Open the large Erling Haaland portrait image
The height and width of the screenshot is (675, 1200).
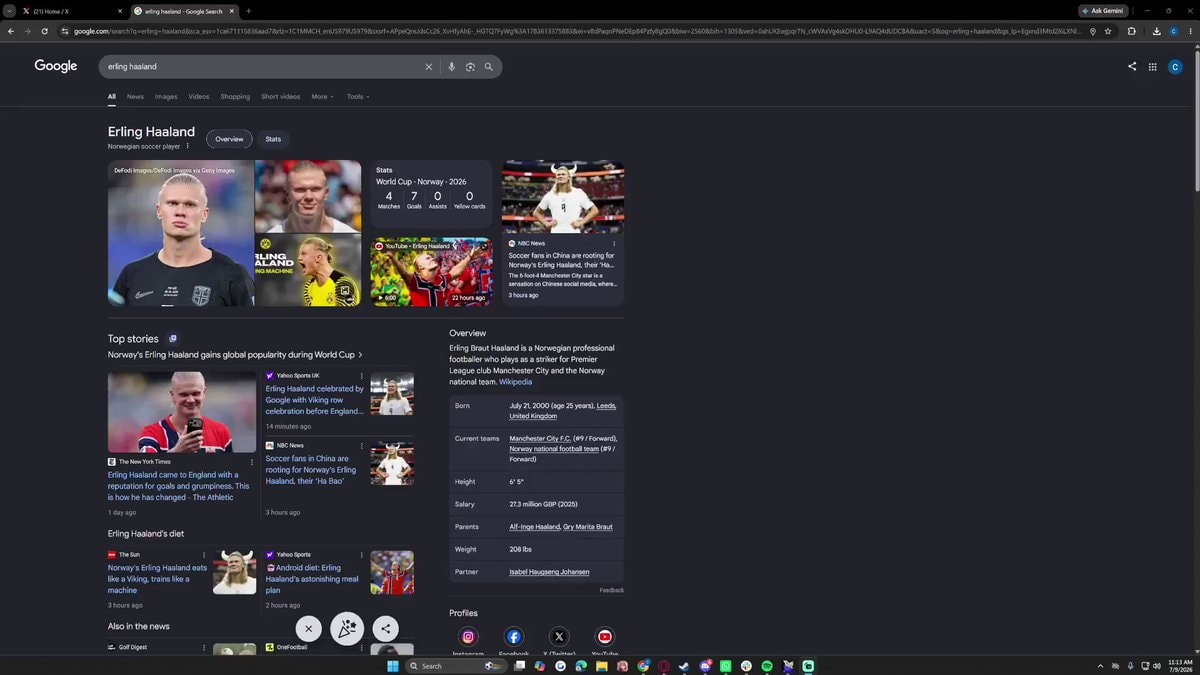pos(181,233)
